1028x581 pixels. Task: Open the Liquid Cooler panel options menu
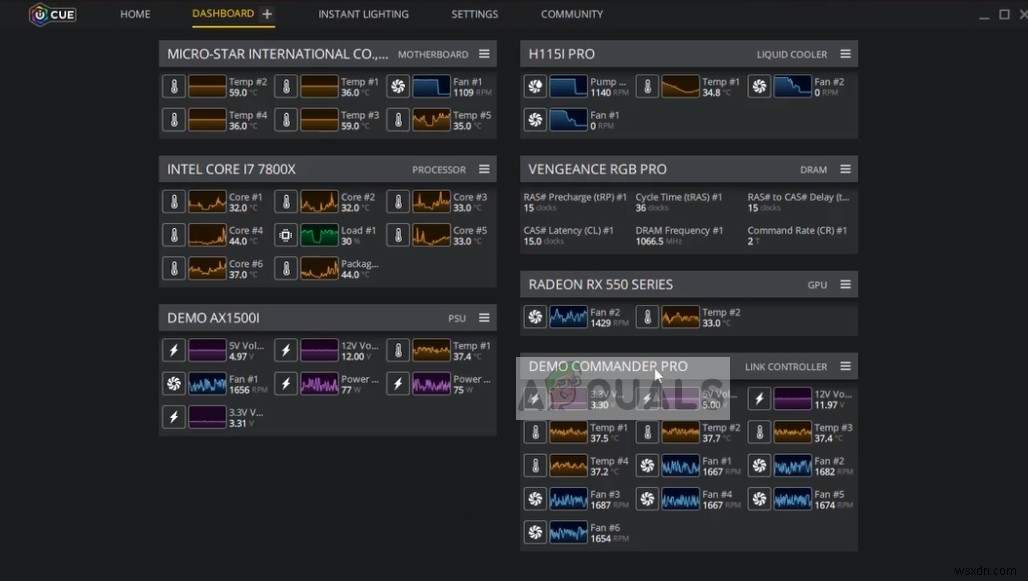845,54
